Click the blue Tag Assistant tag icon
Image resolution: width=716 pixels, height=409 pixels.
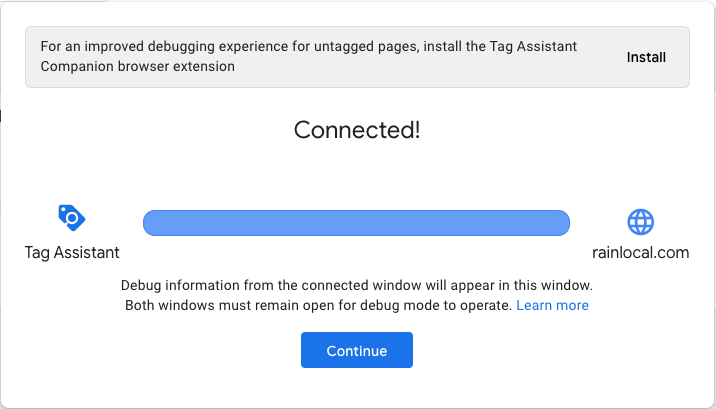[72, 217]
